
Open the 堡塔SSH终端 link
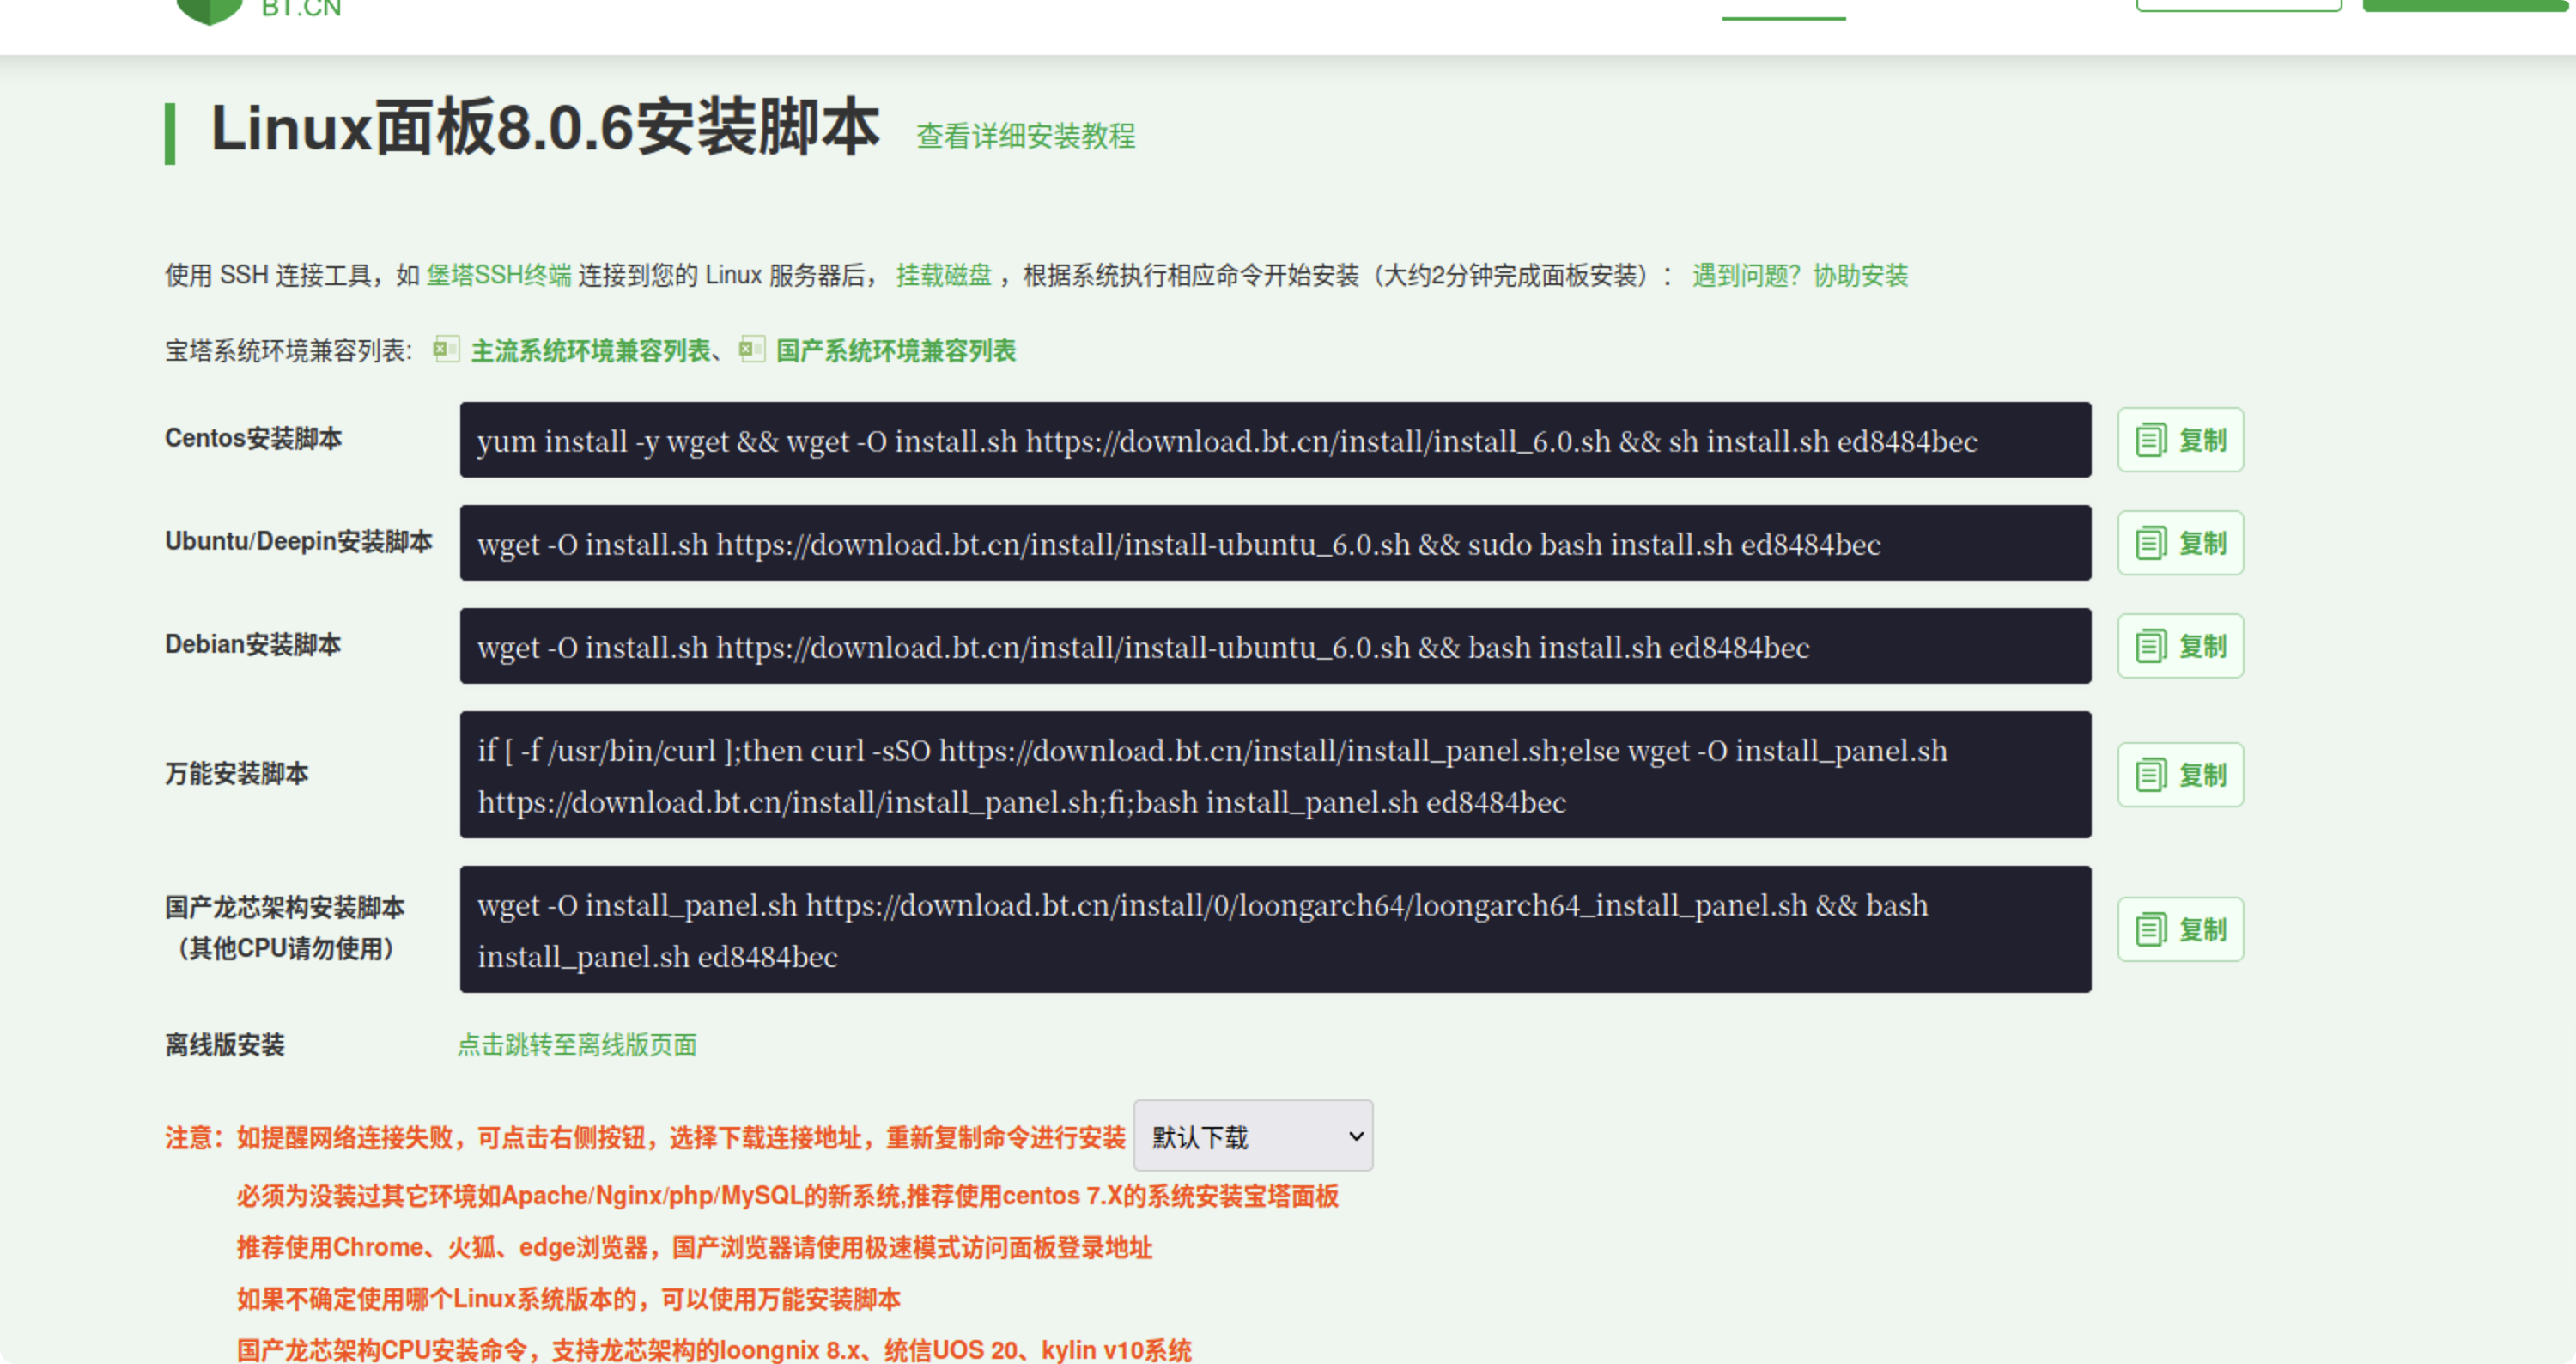[x=498, y=275]
